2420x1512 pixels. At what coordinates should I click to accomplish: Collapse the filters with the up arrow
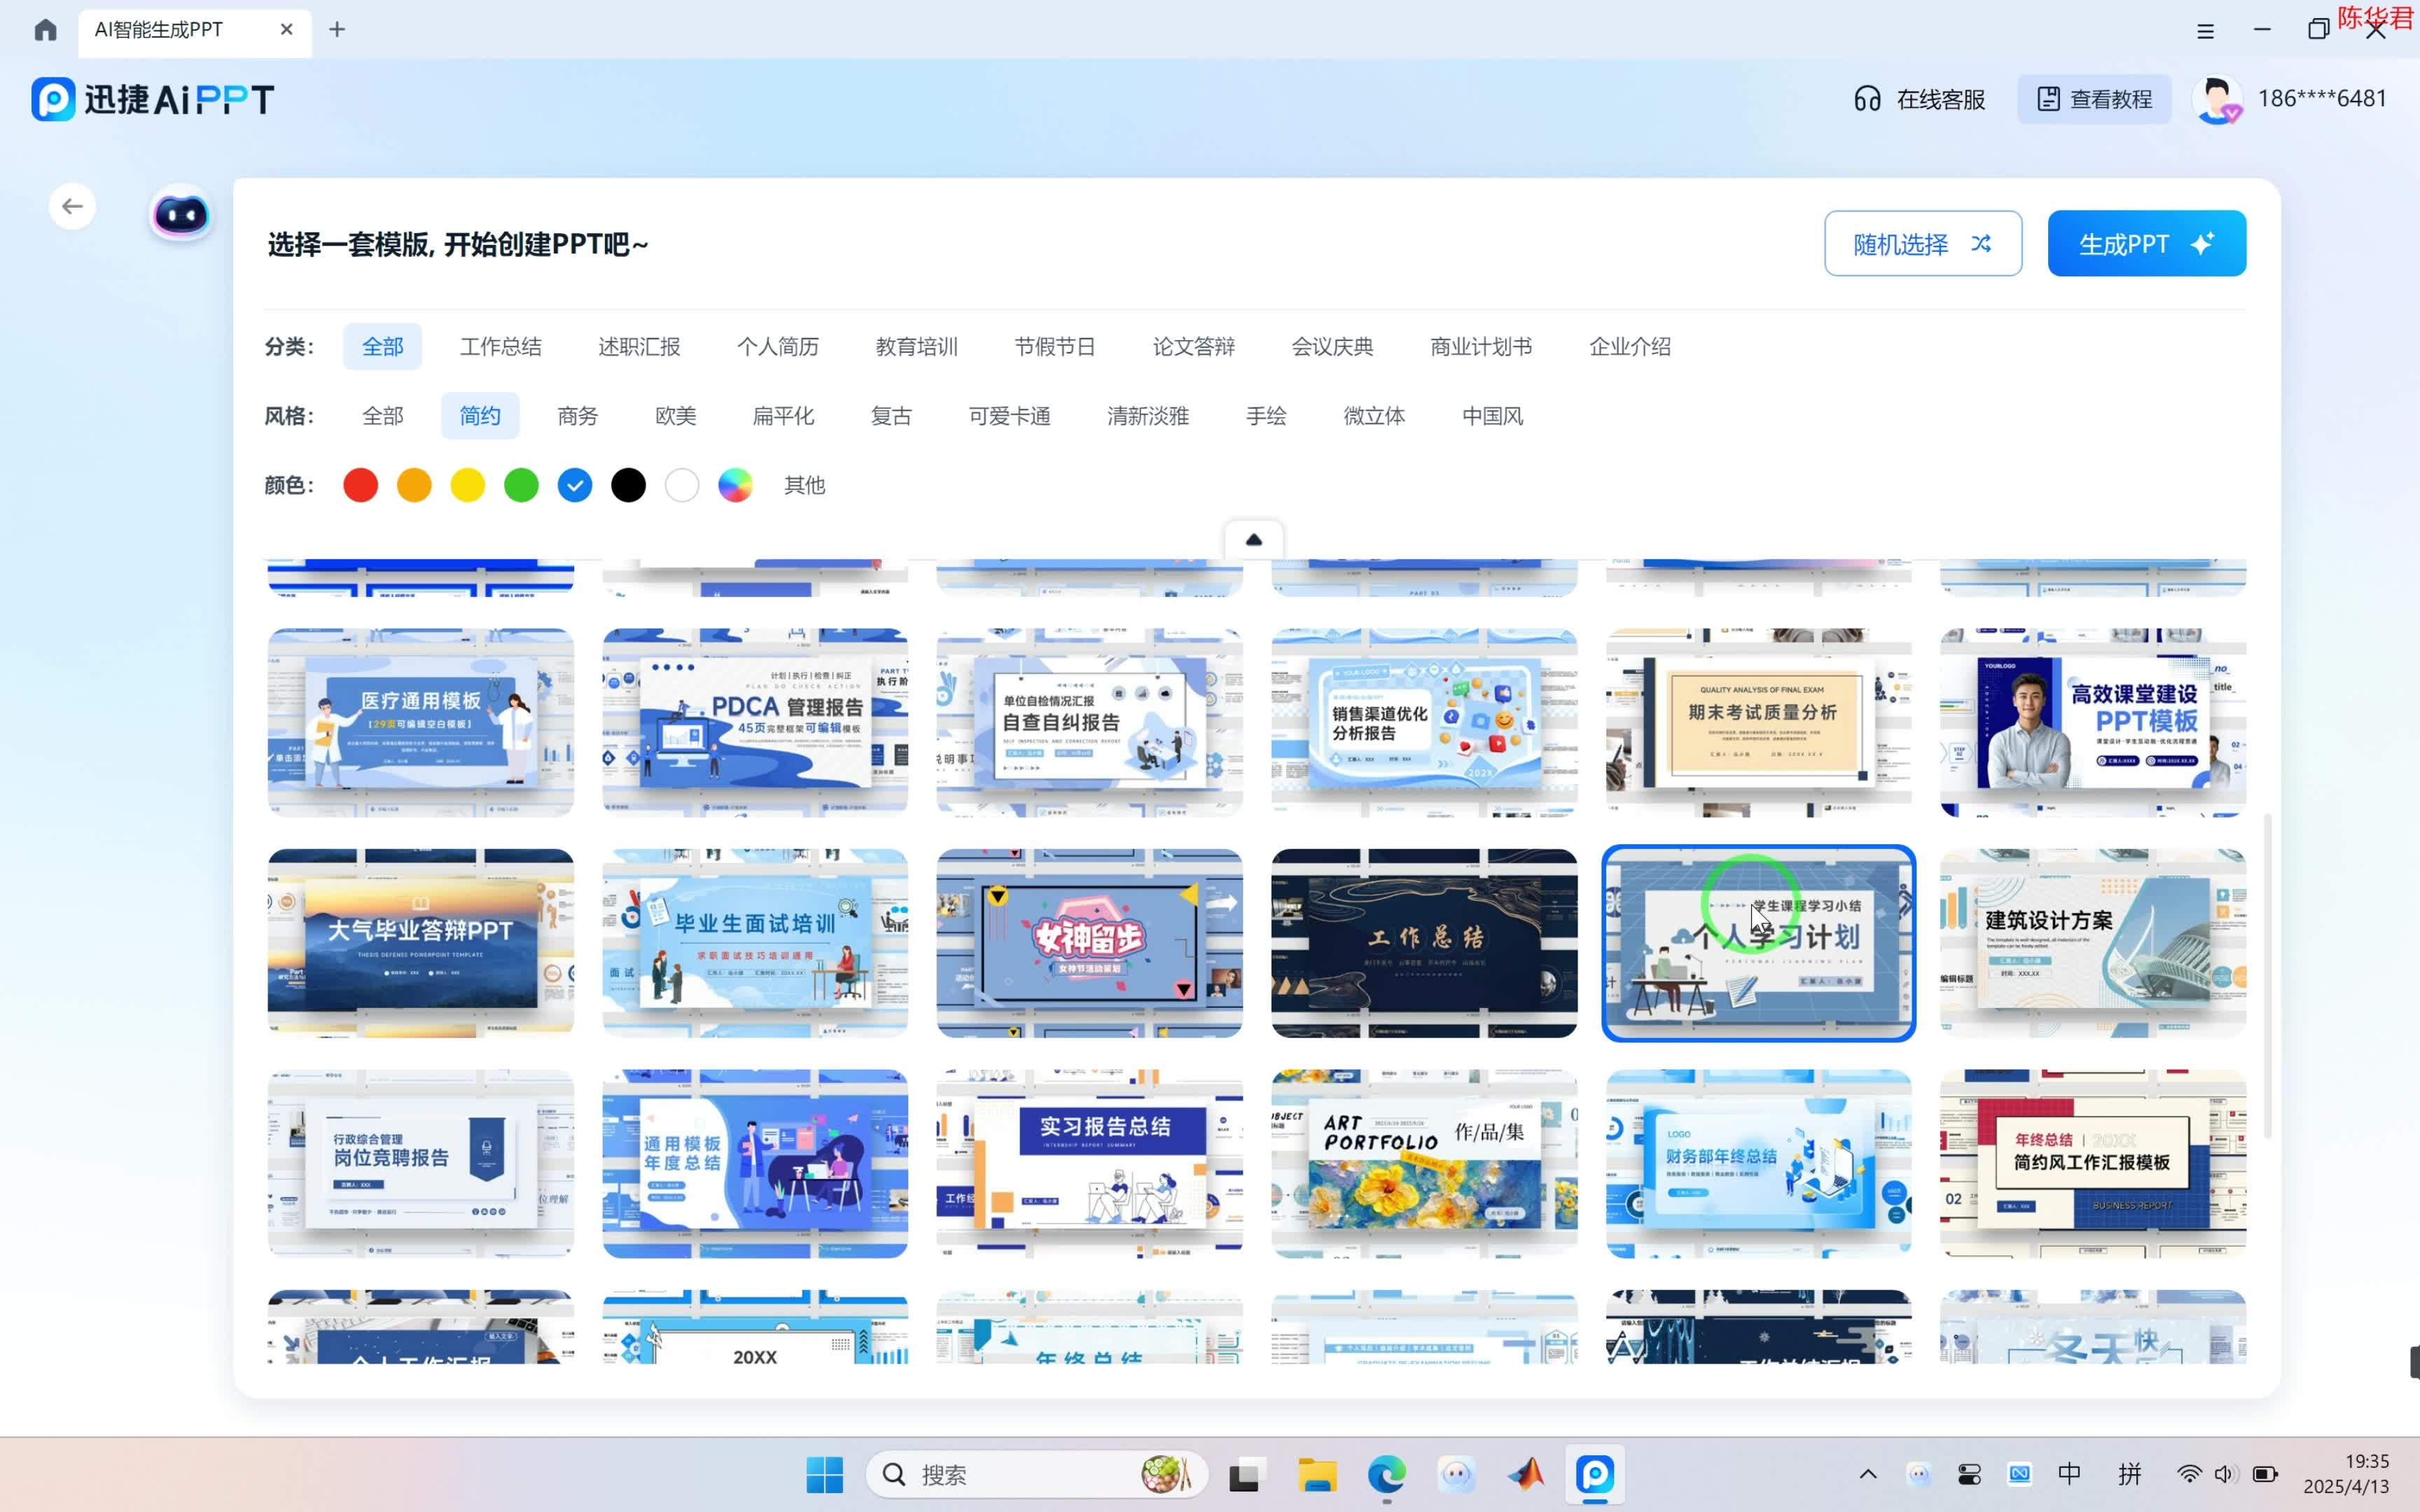1254,539
